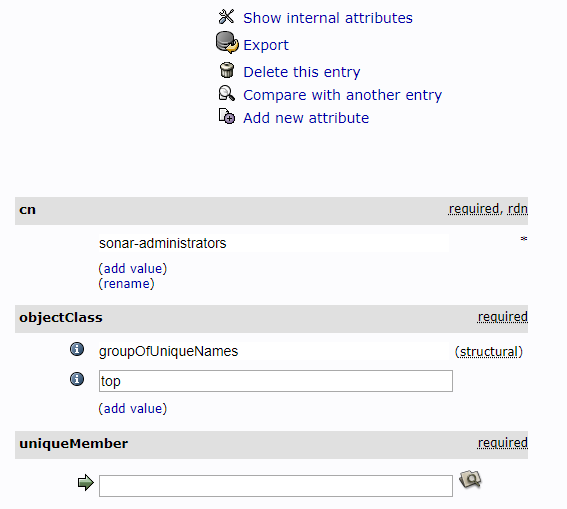Click the info icon next to top

point(77,379)
